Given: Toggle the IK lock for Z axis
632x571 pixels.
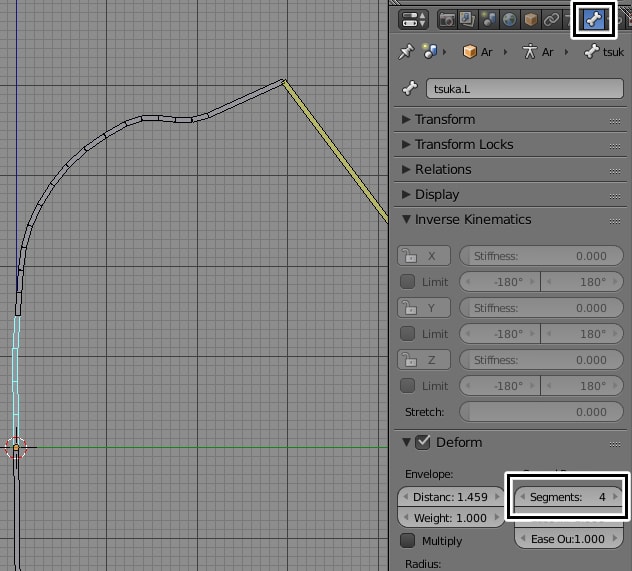Looking at the screenshot, I should 424,360.
